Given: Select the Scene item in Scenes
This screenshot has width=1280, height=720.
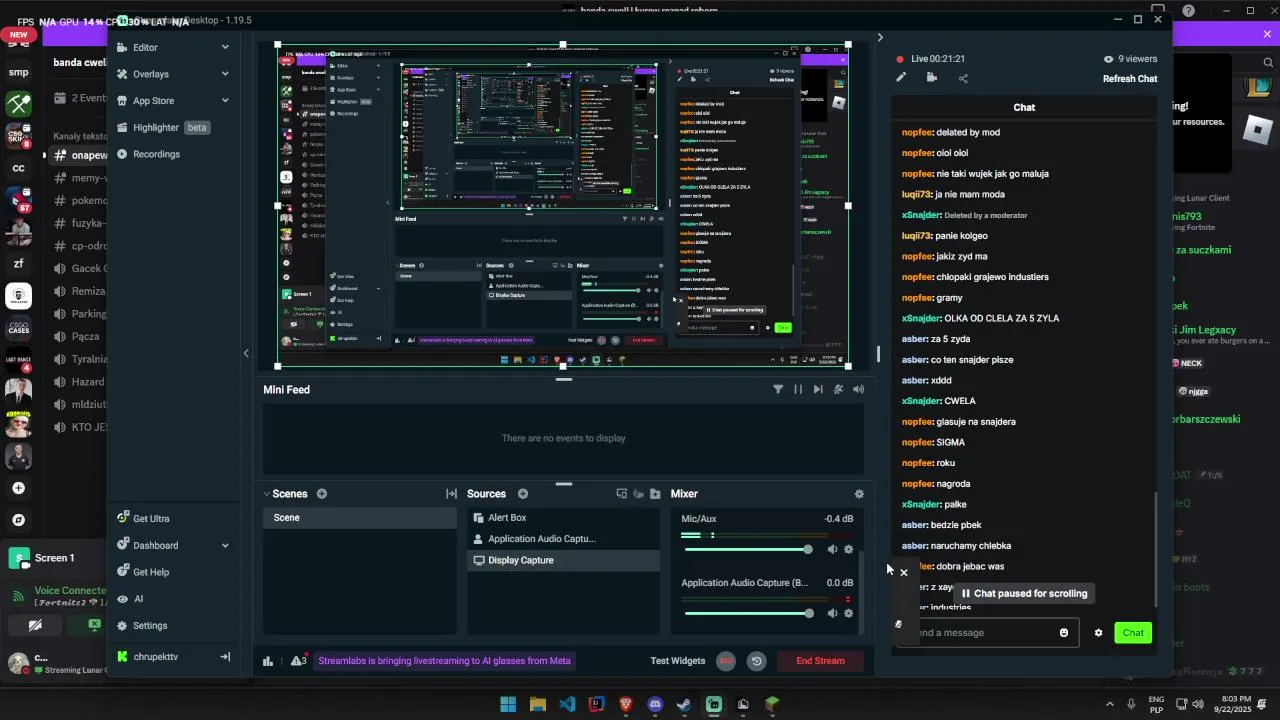Looking at the screenshot, I should 360,518.
